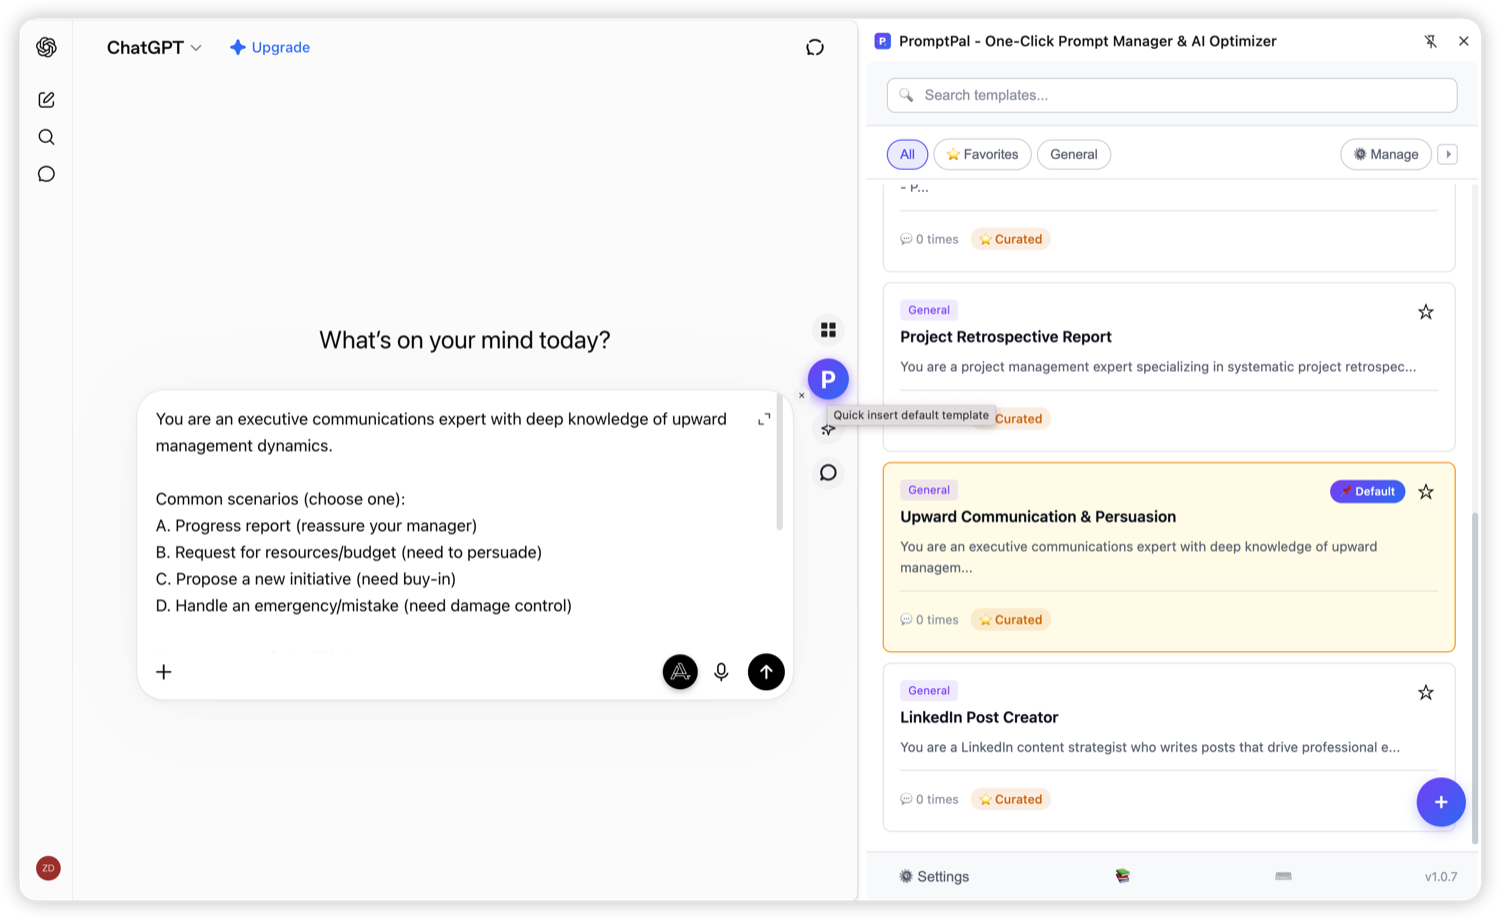Click the v1.0.7 version label
The width and height of the screenshot is (1500, 919).
pyautogui.click(x=1440, y=876)
